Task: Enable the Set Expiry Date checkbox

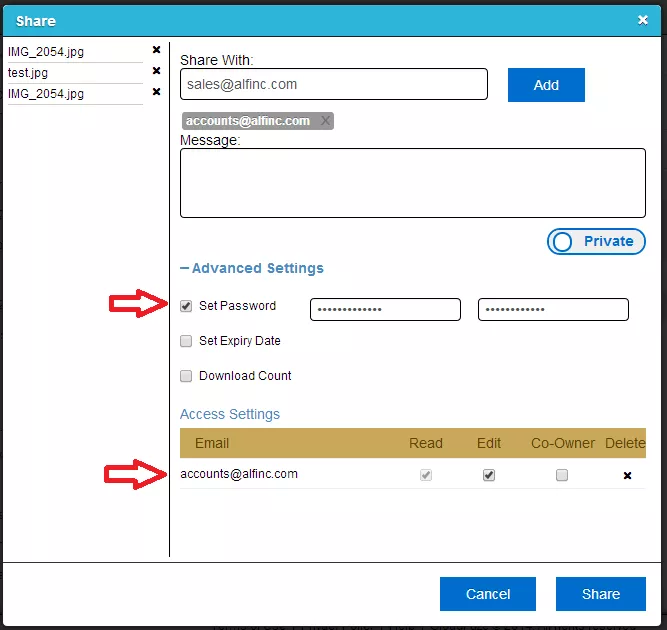Action: [186, 341]
